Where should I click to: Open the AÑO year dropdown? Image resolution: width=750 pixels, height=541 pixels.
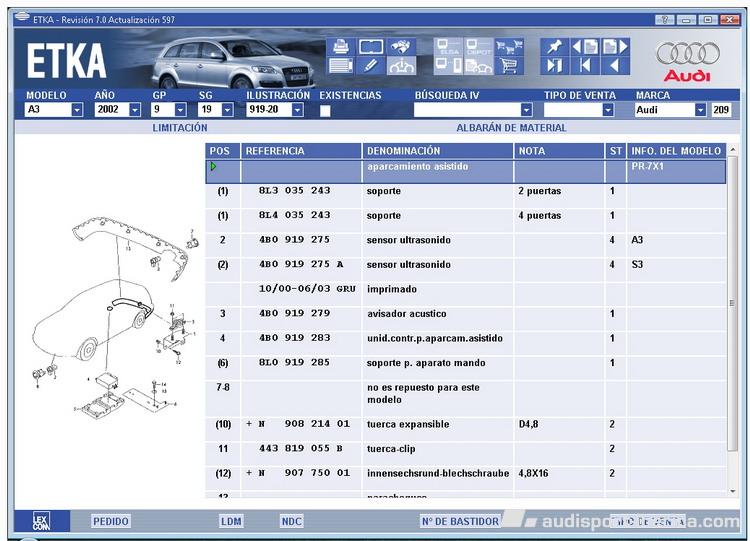(x=135, y=110)
